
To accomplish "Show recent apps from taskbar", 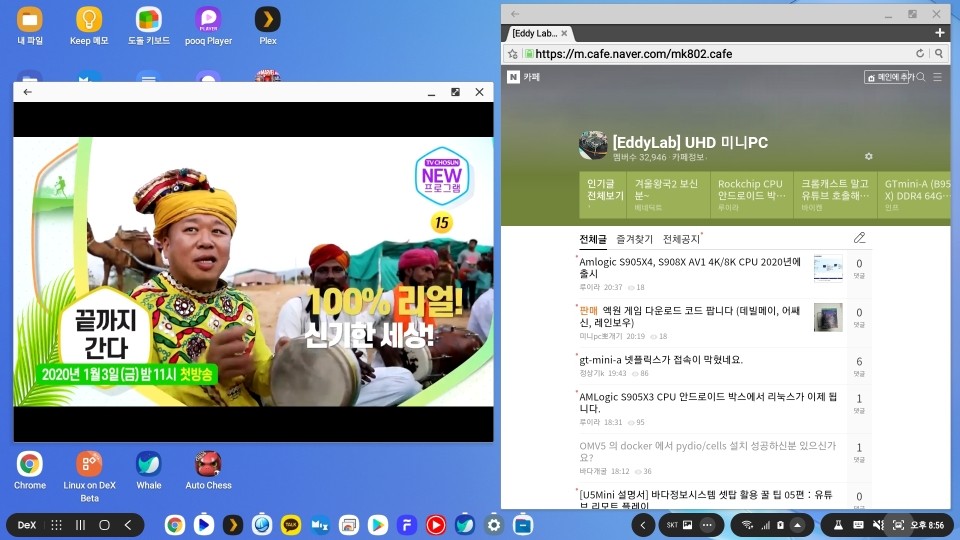I will tap(80, 525).
